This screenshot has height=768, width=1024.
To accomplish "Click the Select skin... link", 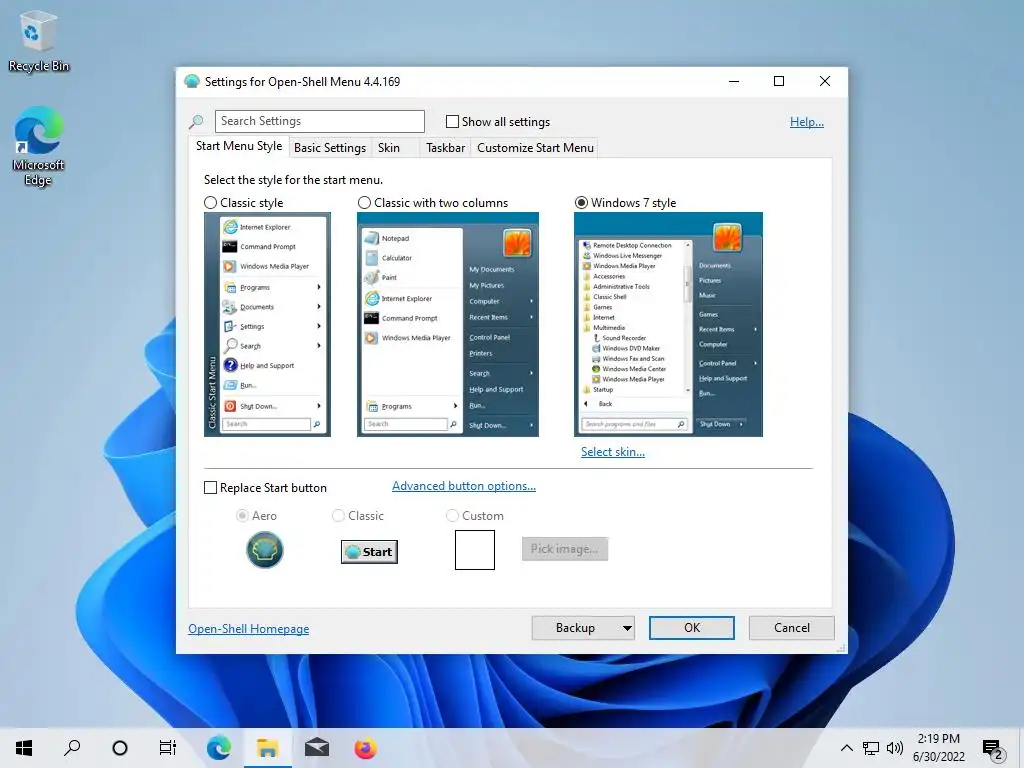I will click(613, 452).
